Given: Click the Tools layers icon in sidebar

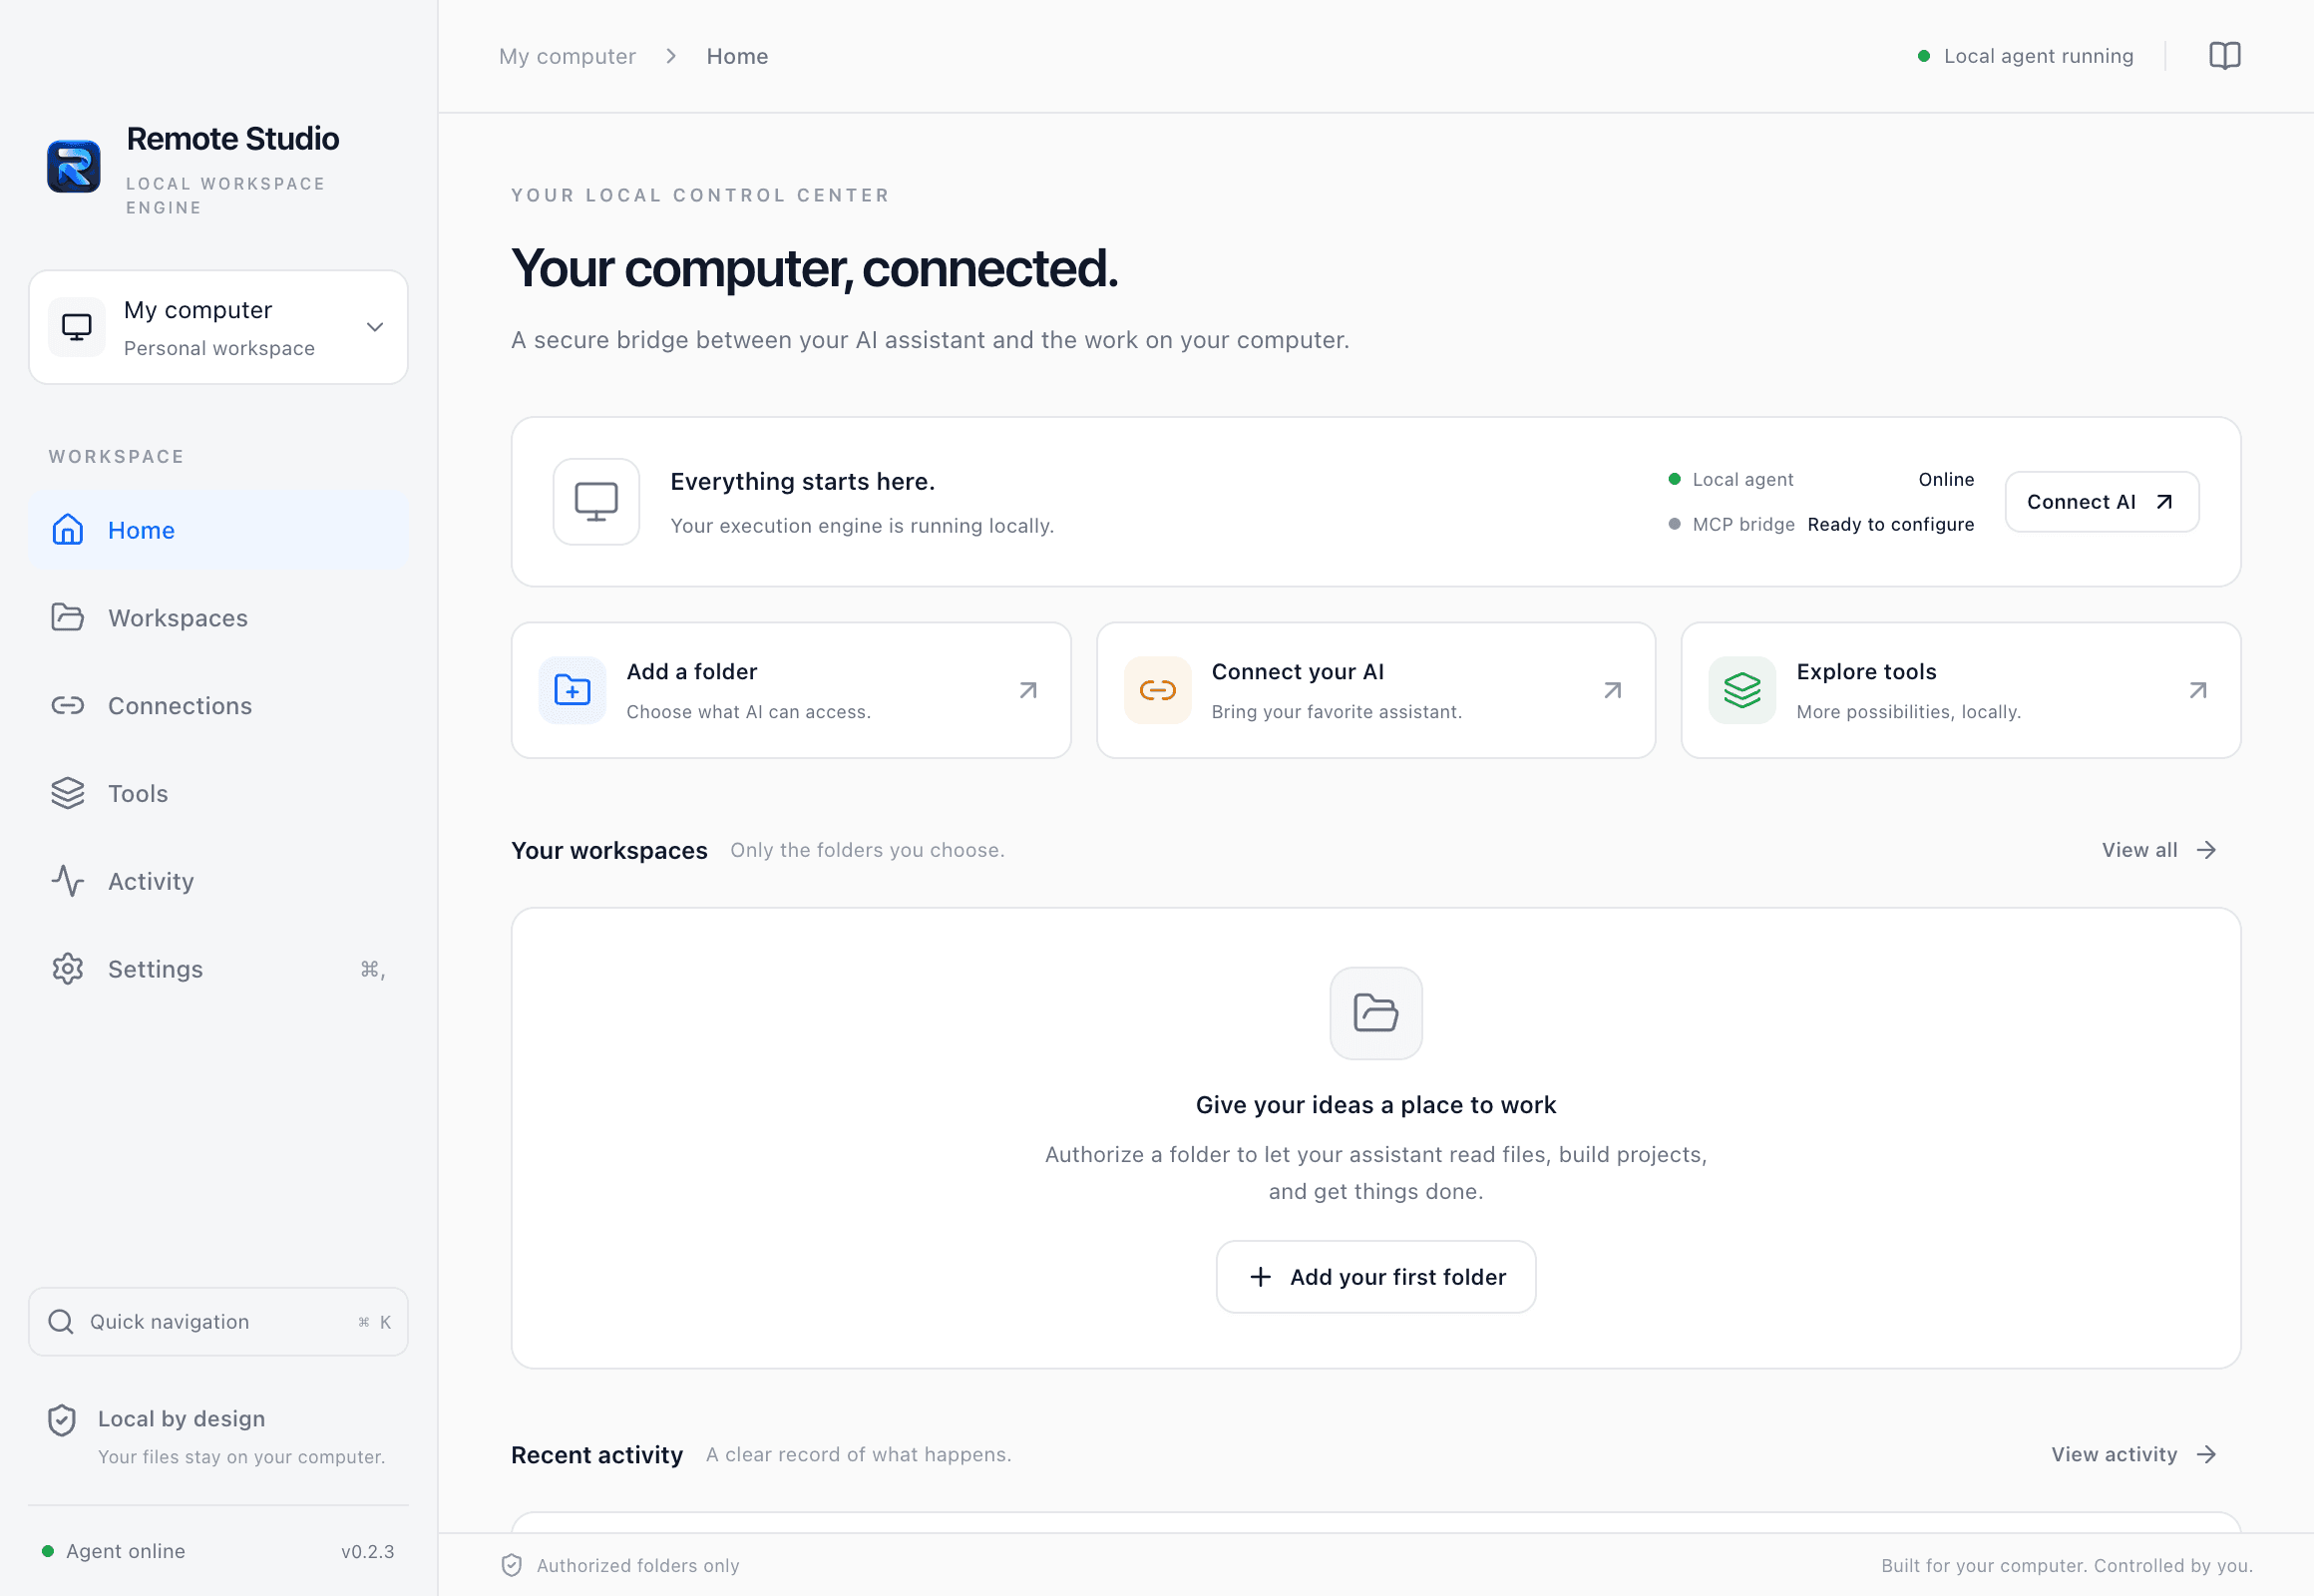Looking at the screenshot, I should pyautogui.click(x=67, y=793).
